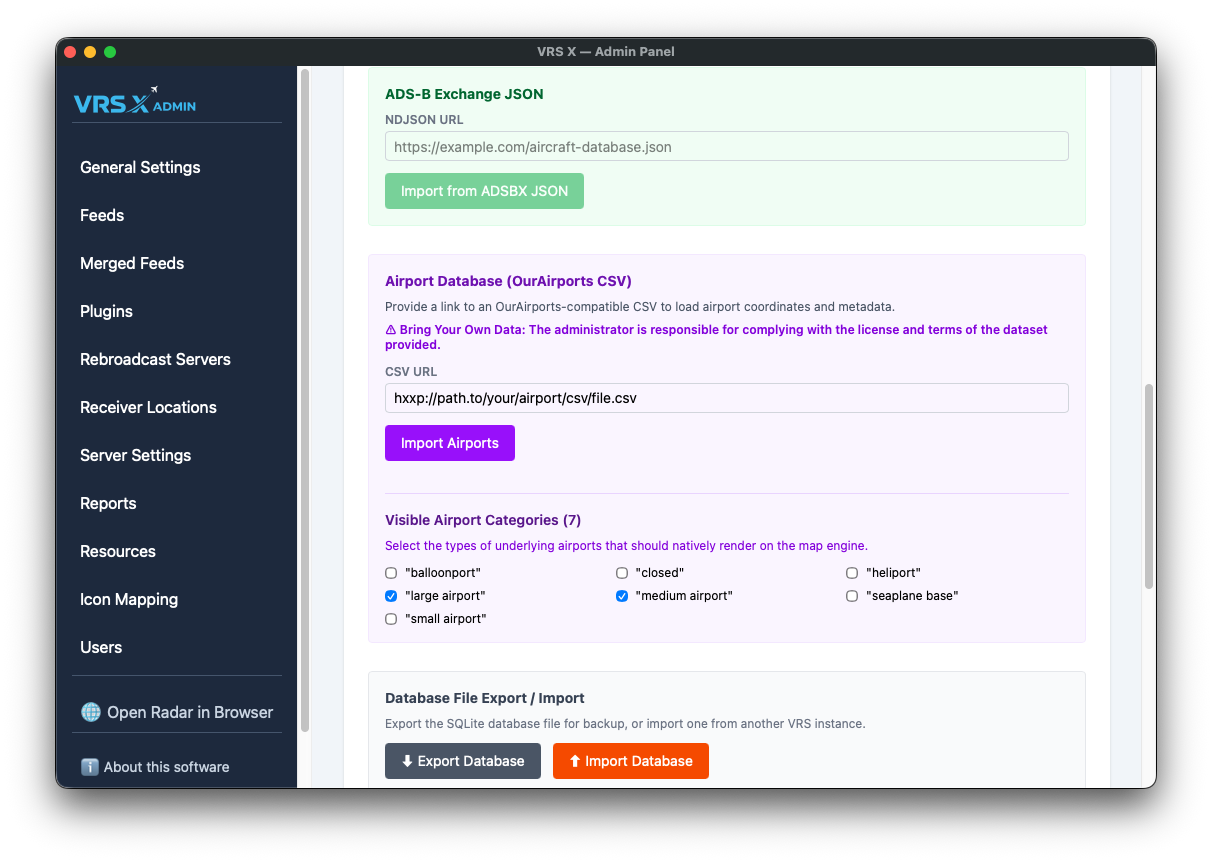Click the info icon beside About this software
The height and width of the screenshot is (862, 1212).
(90, 767)
